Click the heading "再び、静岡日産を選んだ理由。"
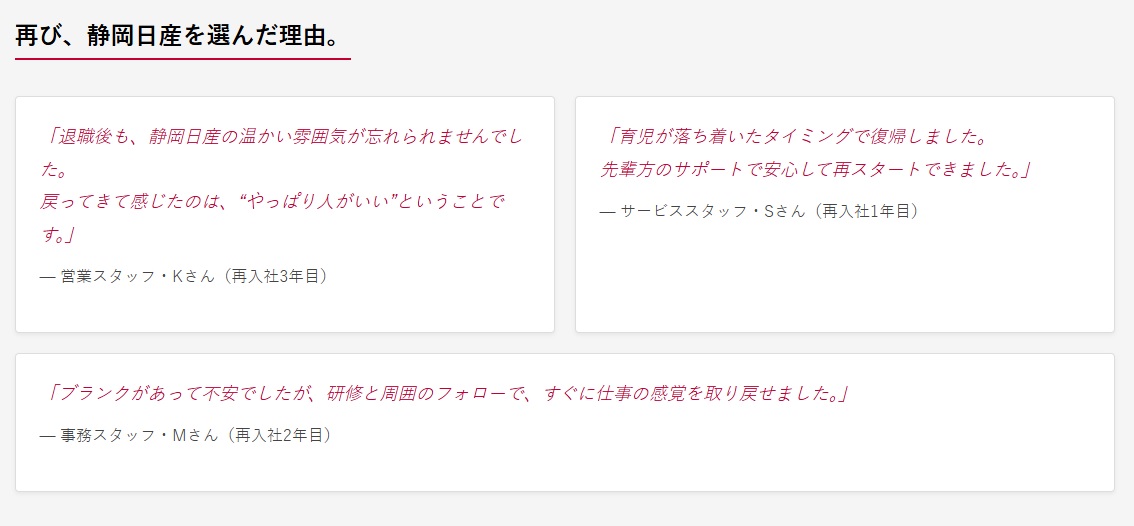 [181, 37]
